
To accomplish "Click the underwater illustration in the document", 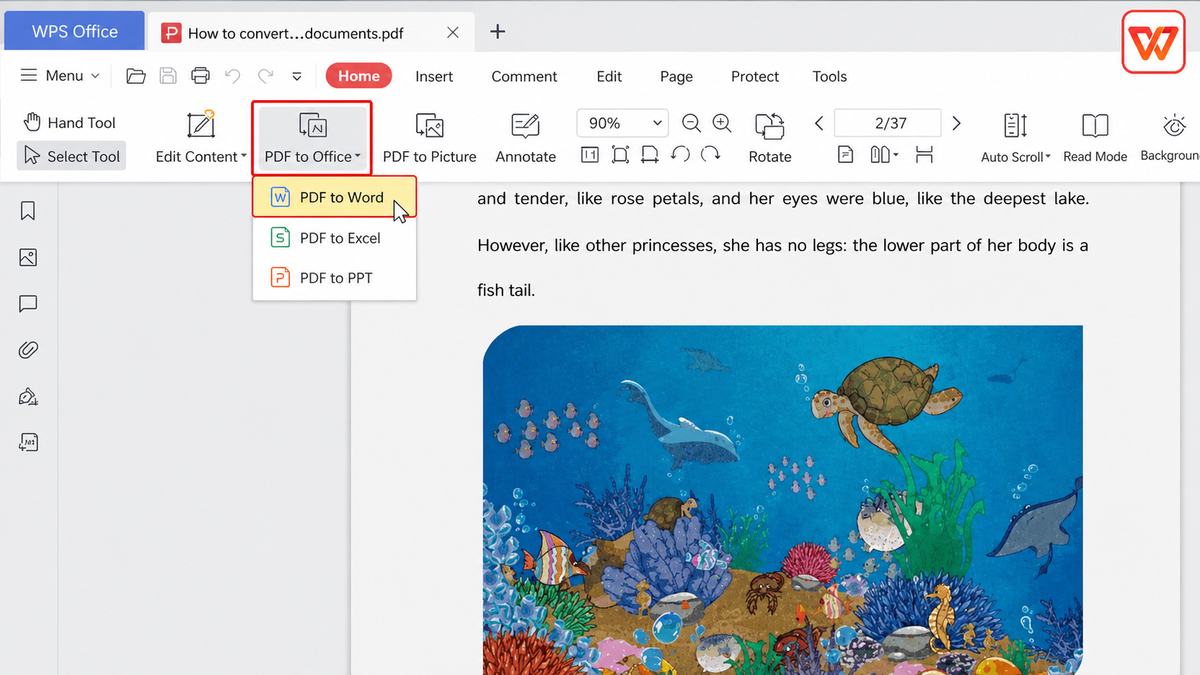I will click(x=782, y=500).
